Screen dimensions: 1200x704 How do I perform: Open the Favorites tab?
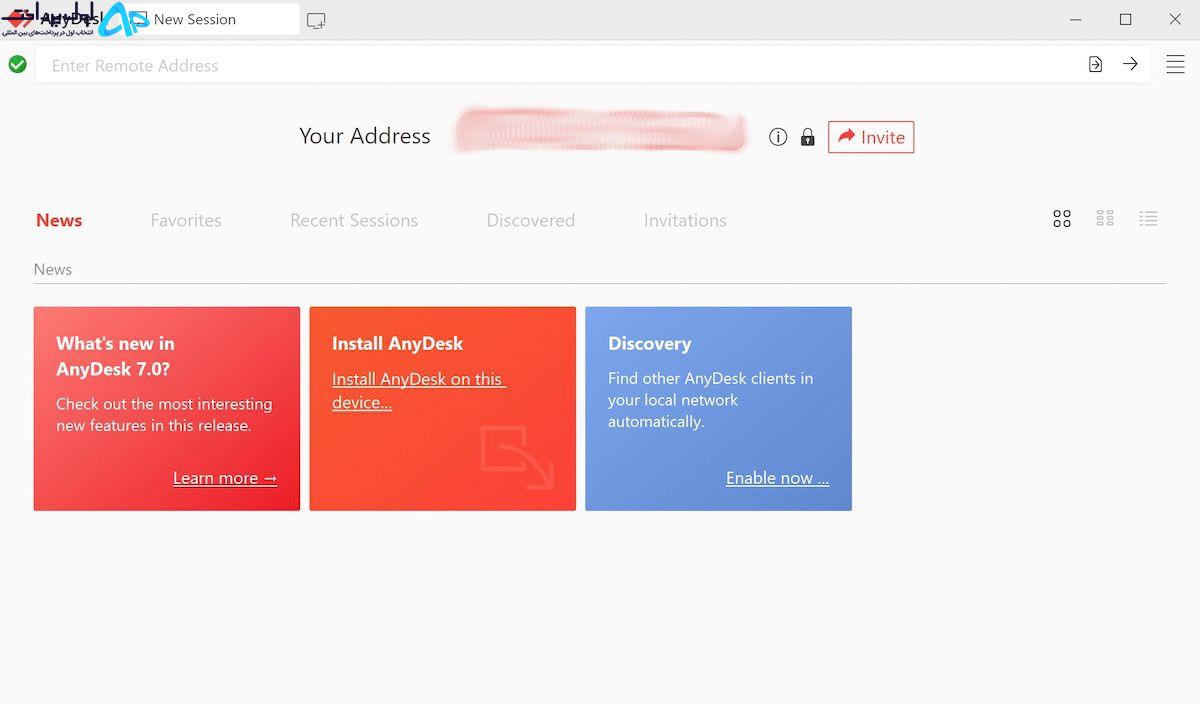pyautogui.click(x=186, y=220)
